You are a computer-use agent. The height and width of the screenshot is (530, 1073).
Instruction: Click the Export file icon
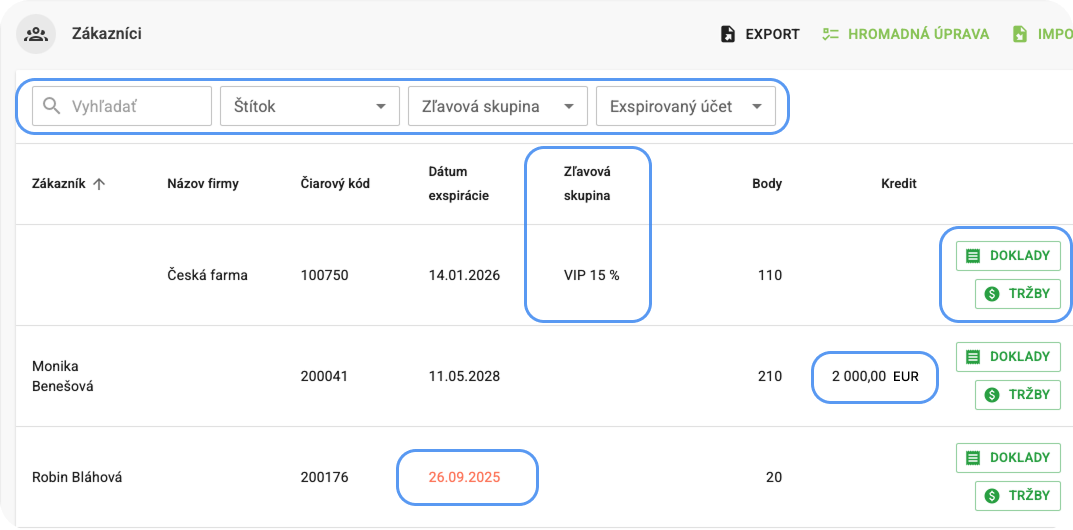coord(728,34)
